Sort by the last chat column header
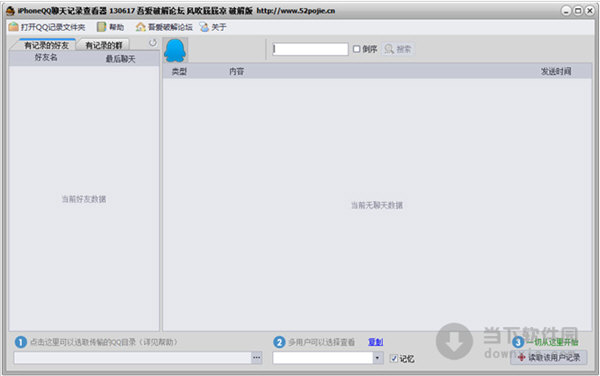 (x=121, y=59)
